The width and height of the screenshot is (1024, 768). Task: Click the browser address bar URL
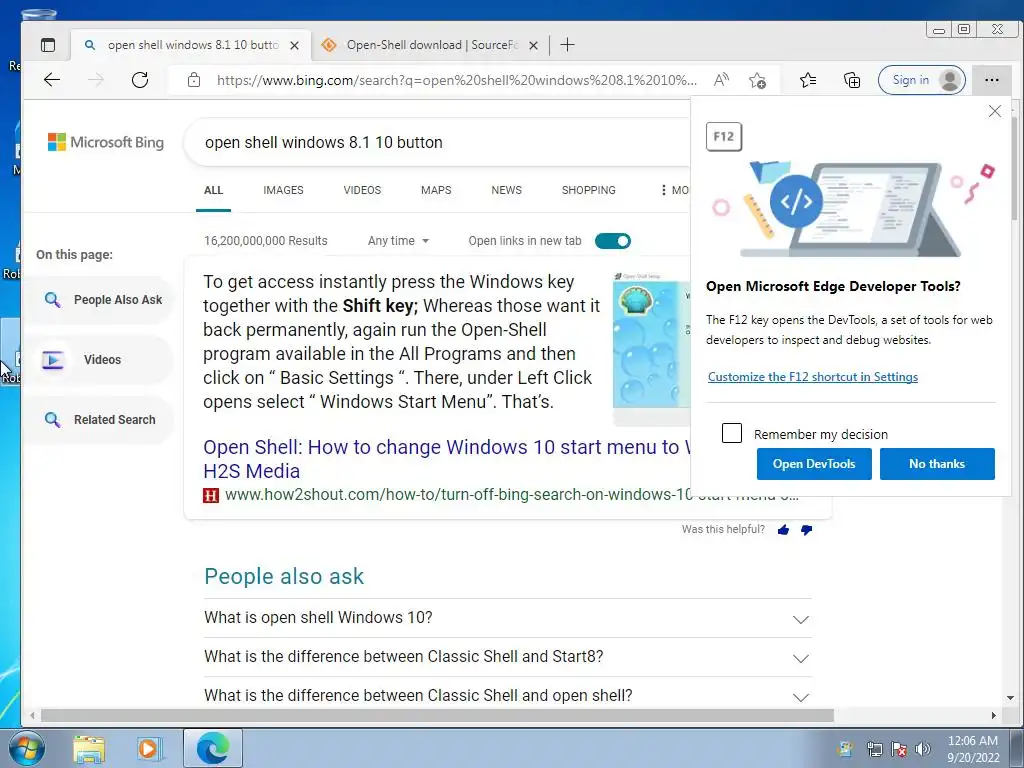pos(457,80)
